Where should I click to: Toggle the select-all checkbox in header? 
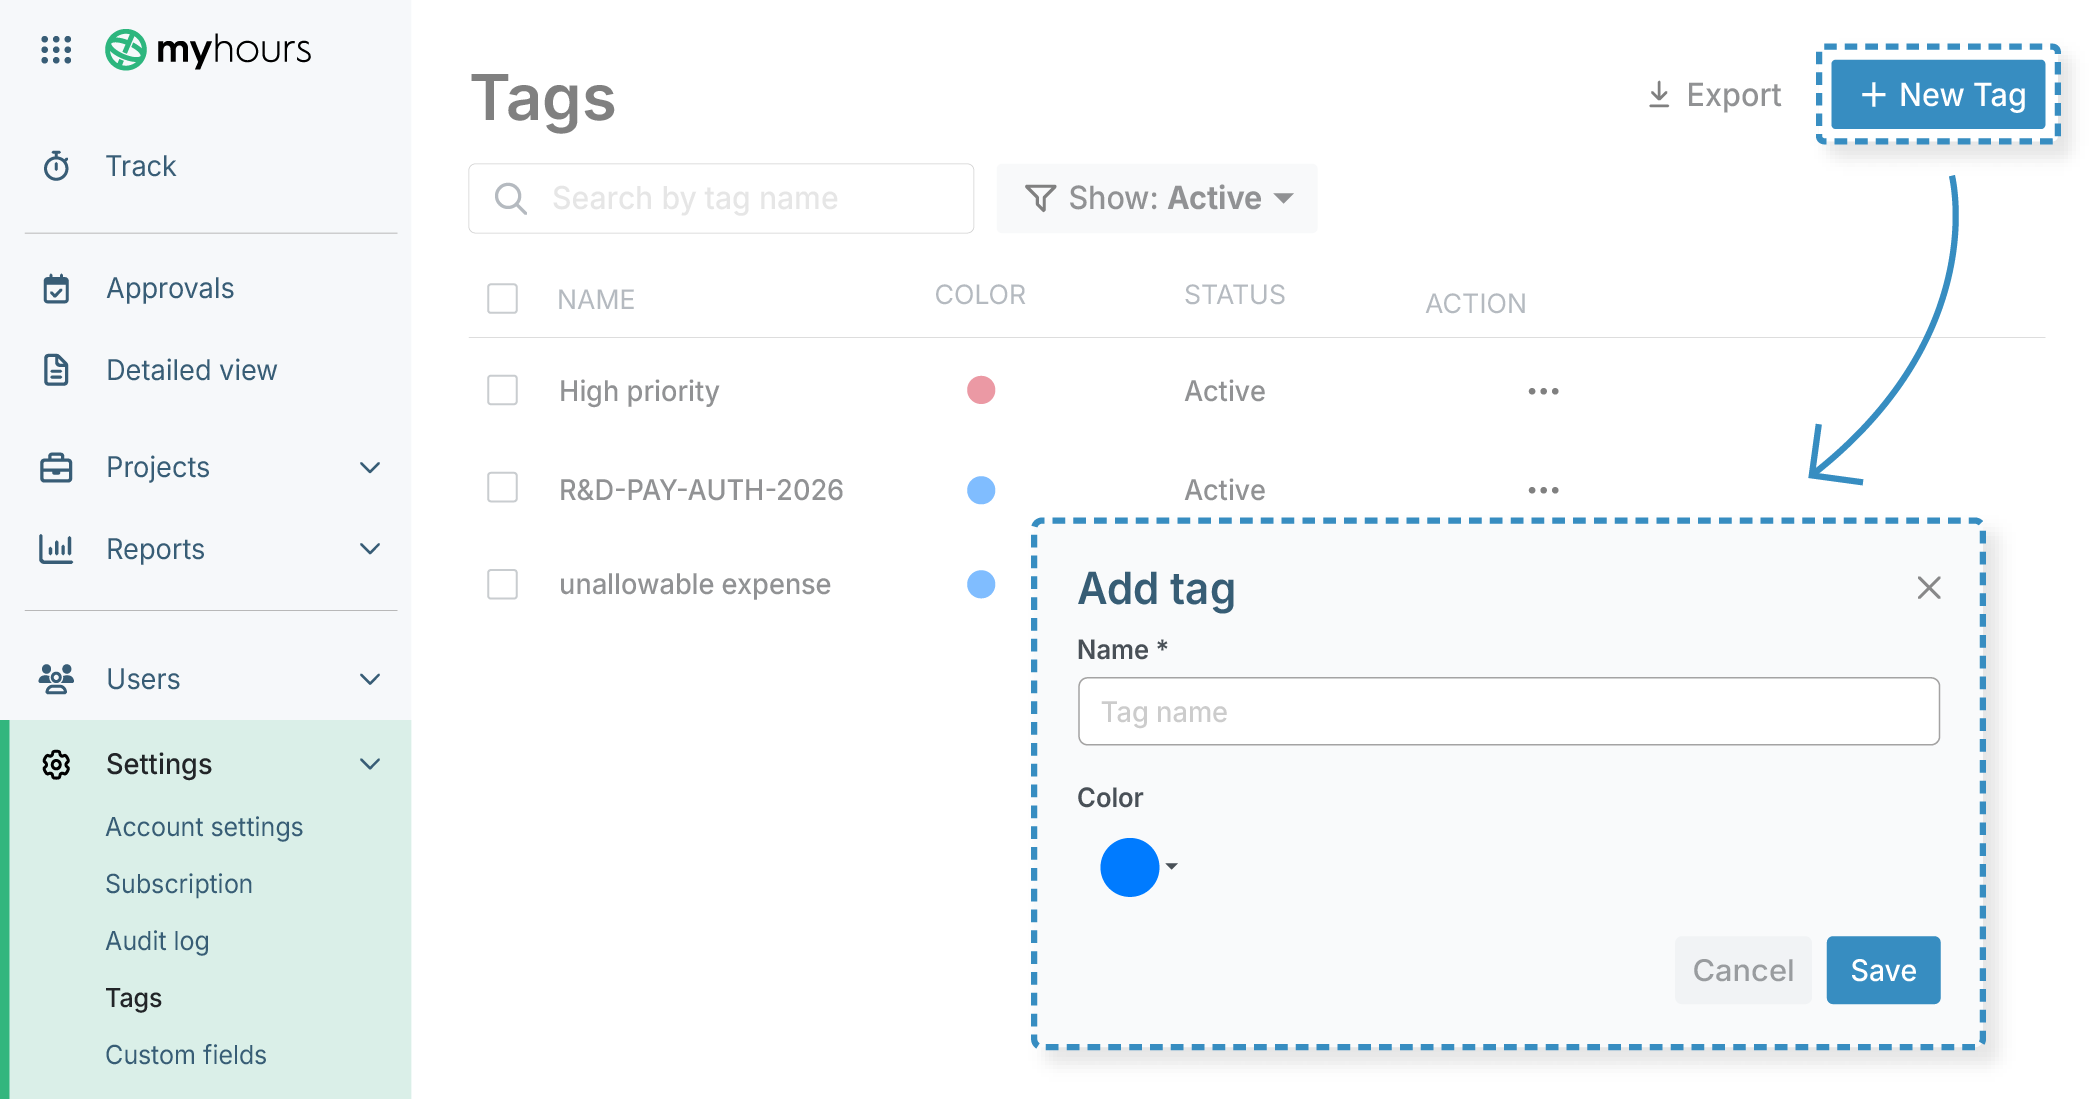point(502,298)
